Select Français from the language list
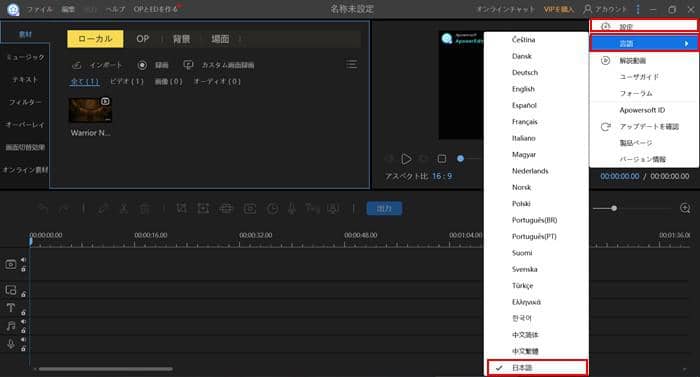Image resolution: width=700 pixels, height=377 pixels. 525,121
